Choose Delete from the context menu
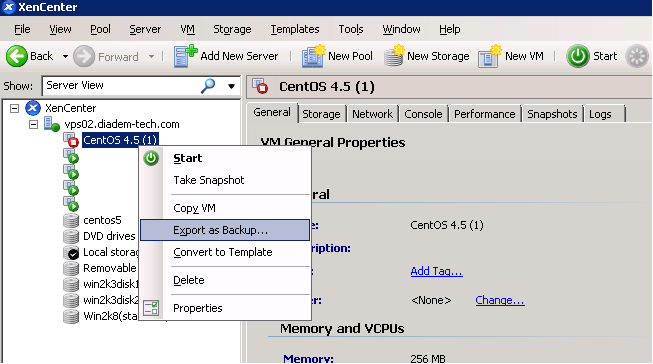The width and height of the screenshot is (653, 364). [x=225, y=280]
